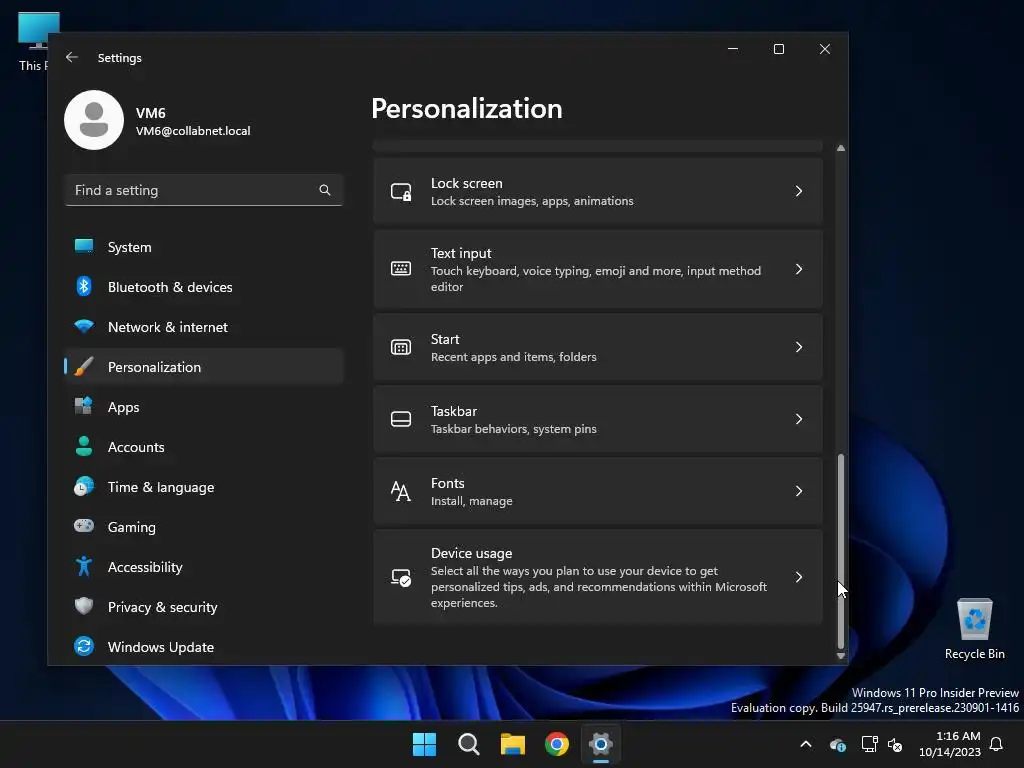1024x768 pixels.
Task: Open the Recycle Bin desktop icon
Action: point(974,629)
